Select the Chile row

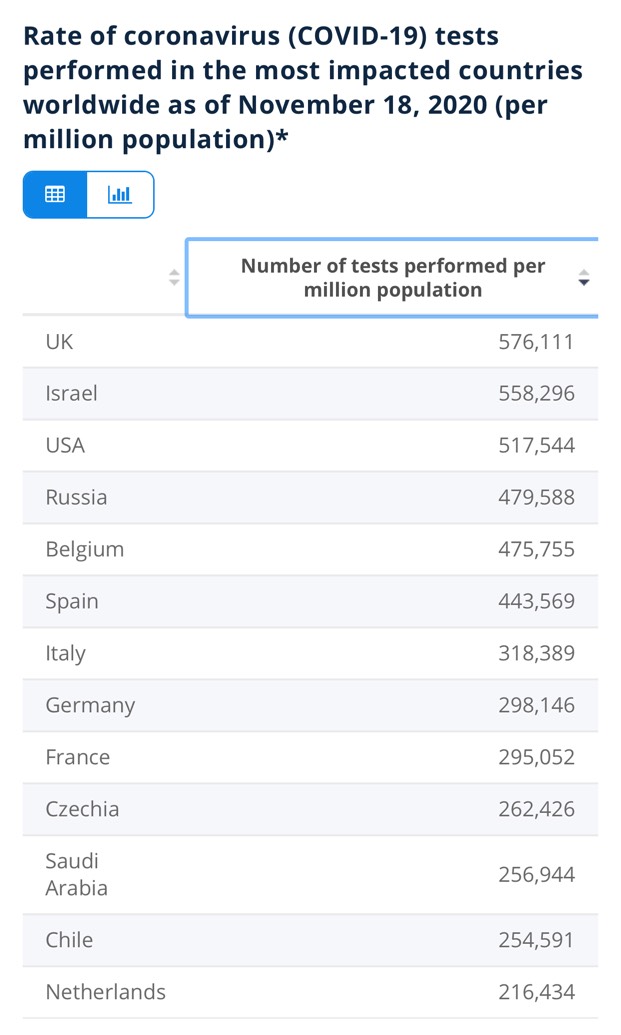(x=310, y=940)
